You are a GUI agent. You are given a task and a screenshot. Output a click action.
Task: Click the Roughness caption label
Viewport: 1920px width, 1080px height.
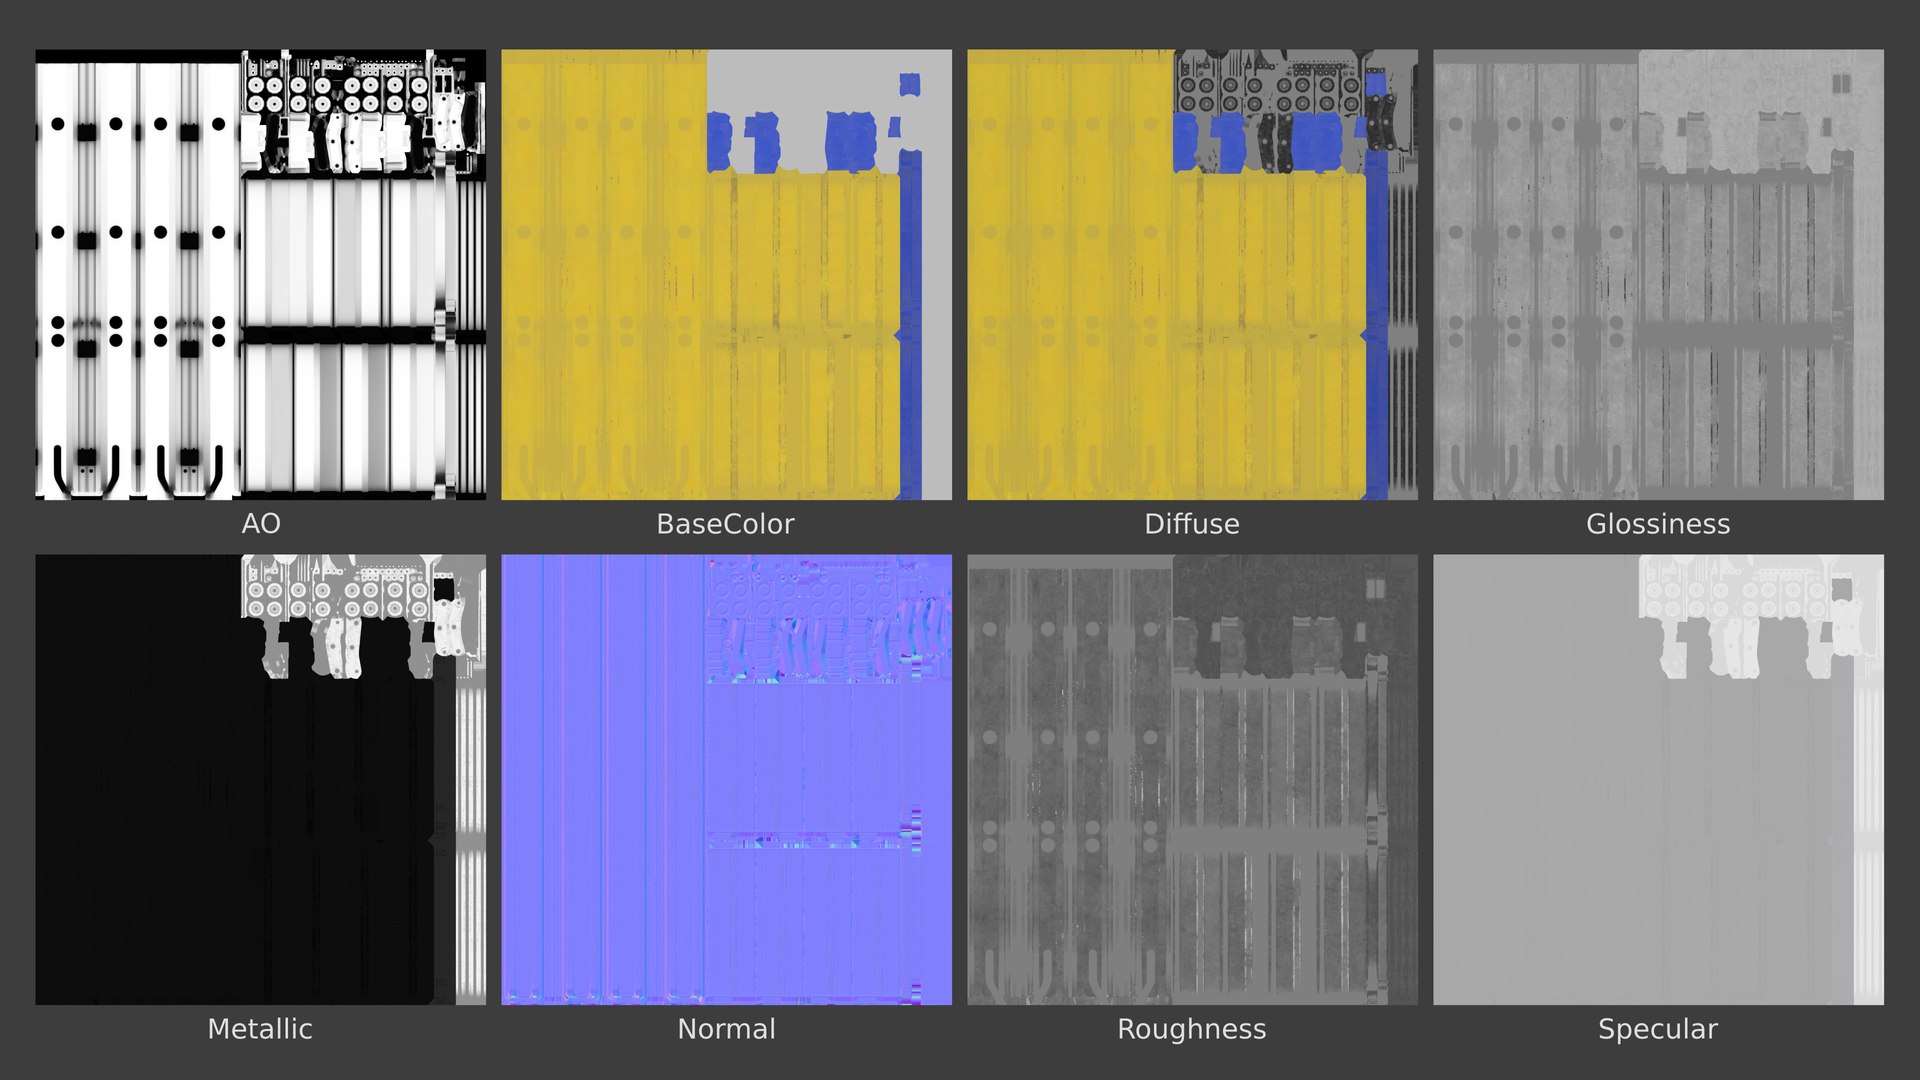point(1191,1029)
